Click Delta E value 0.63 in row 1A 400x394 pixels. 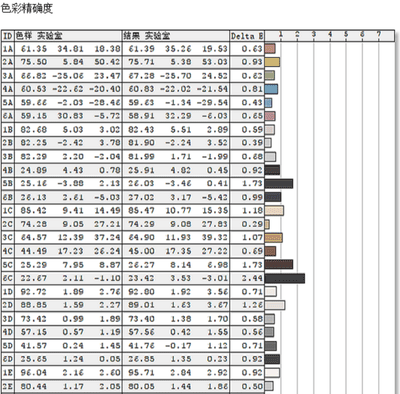pyautogui.click(x=252, y=49)
